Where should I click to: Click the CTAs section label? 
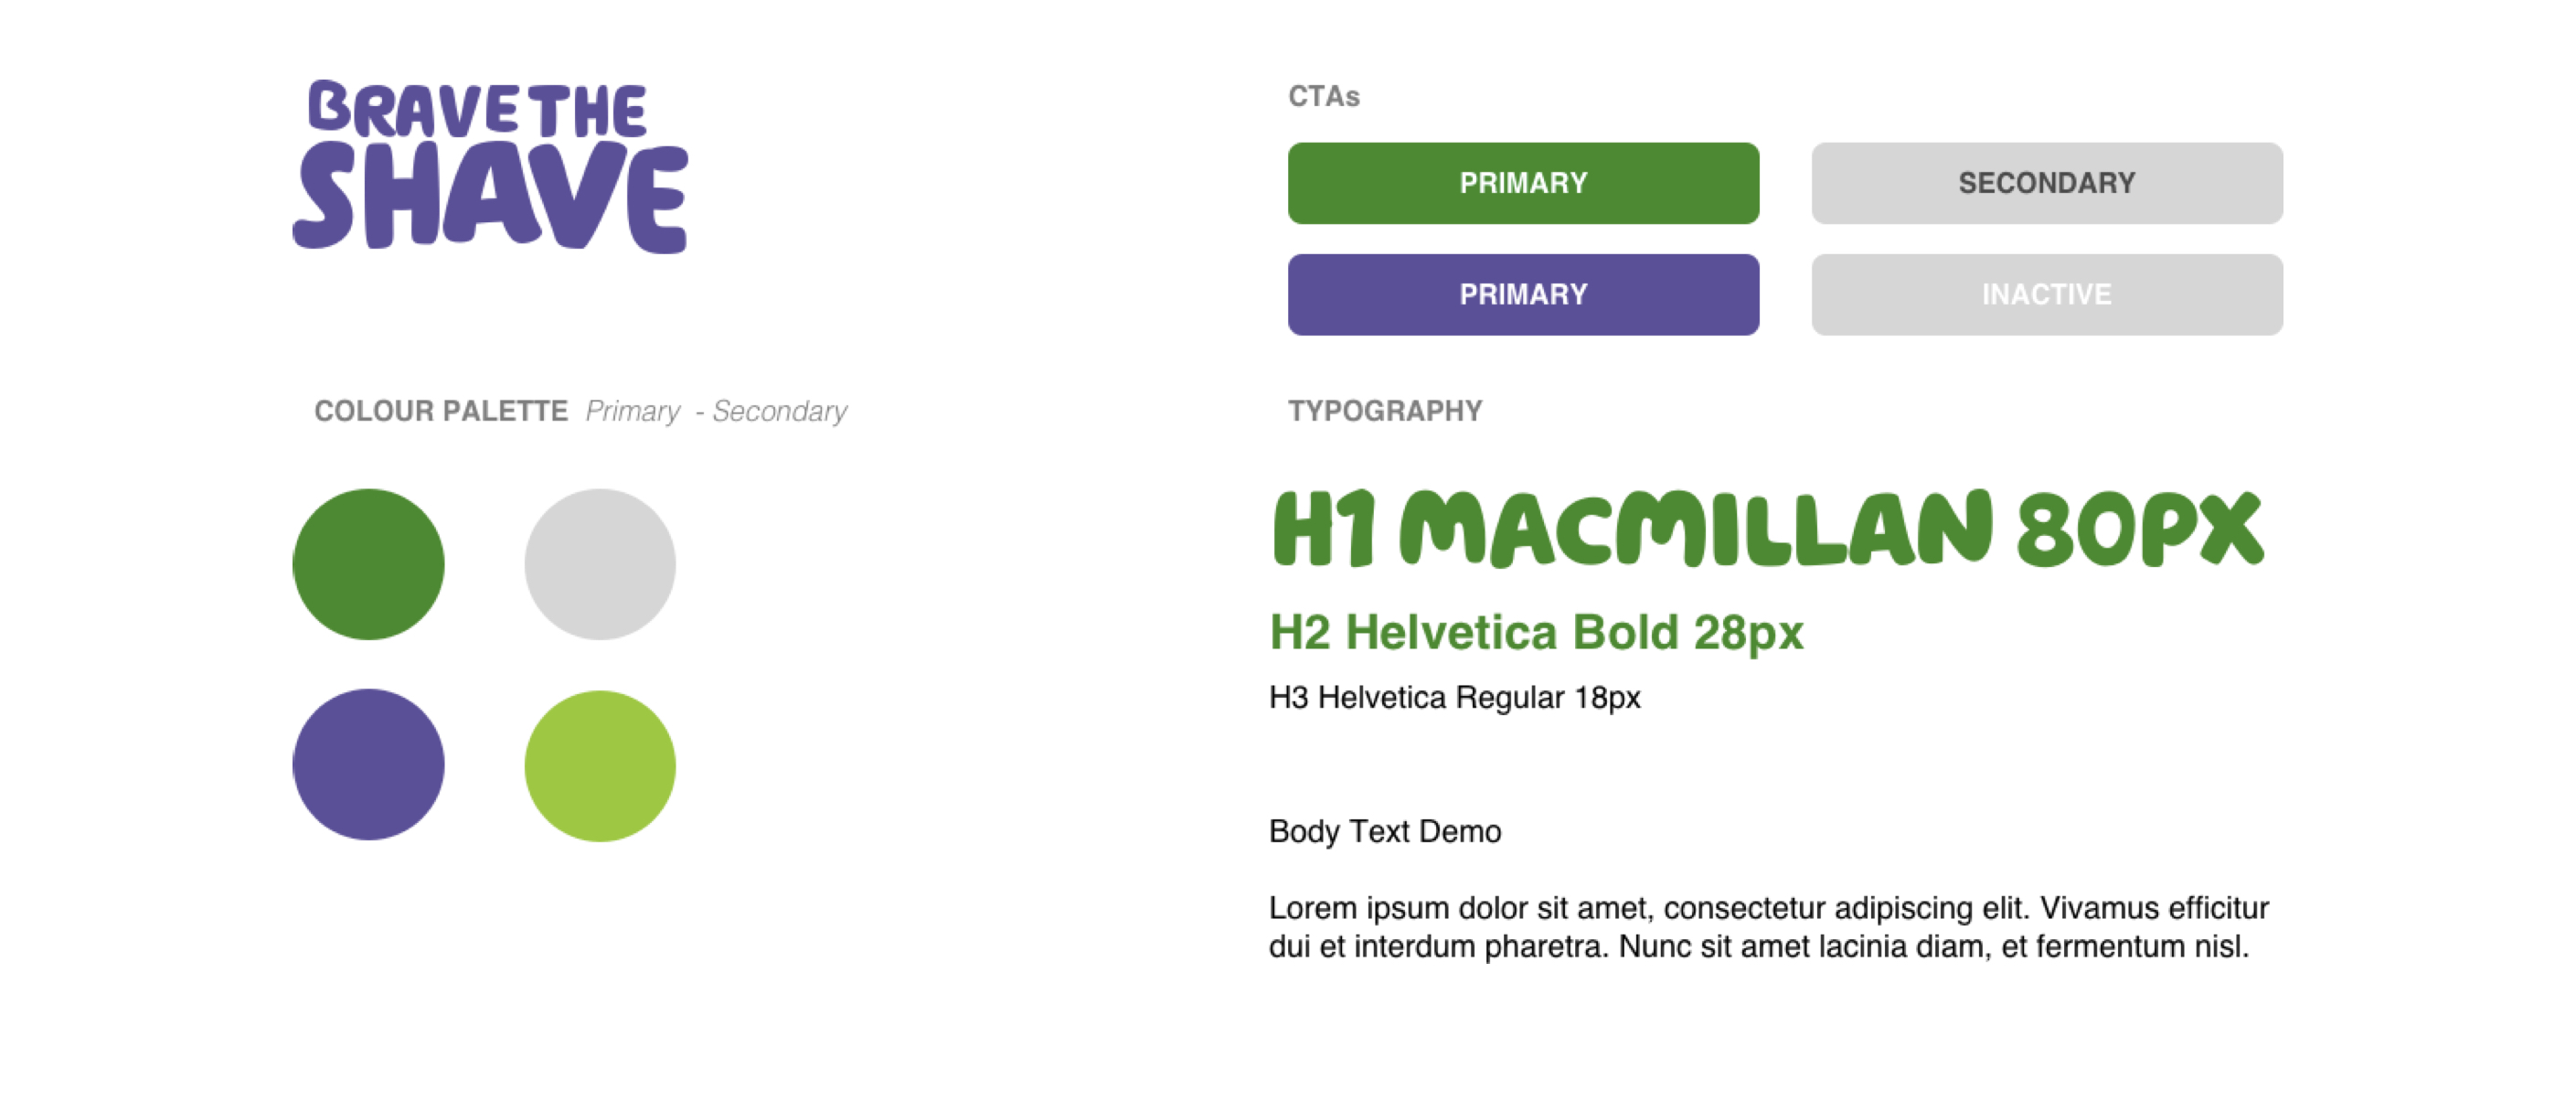point(1324,96)
